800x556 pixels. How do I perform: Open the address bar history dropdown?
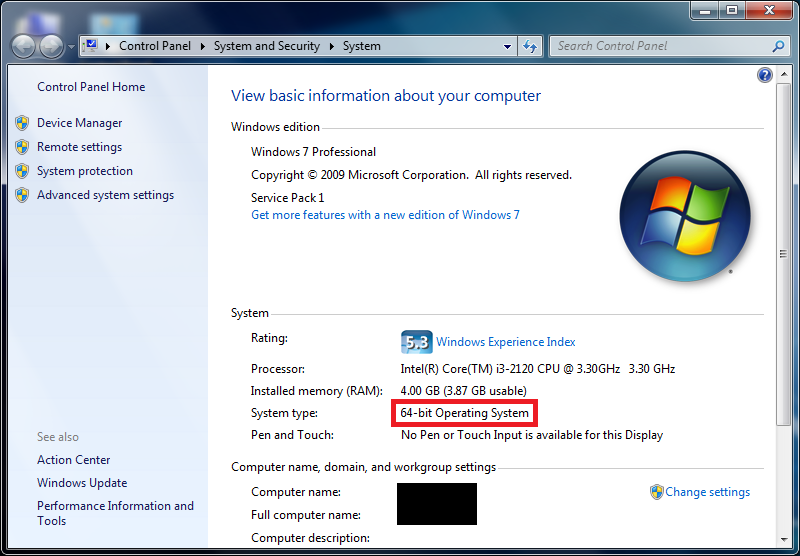(507, 46)
